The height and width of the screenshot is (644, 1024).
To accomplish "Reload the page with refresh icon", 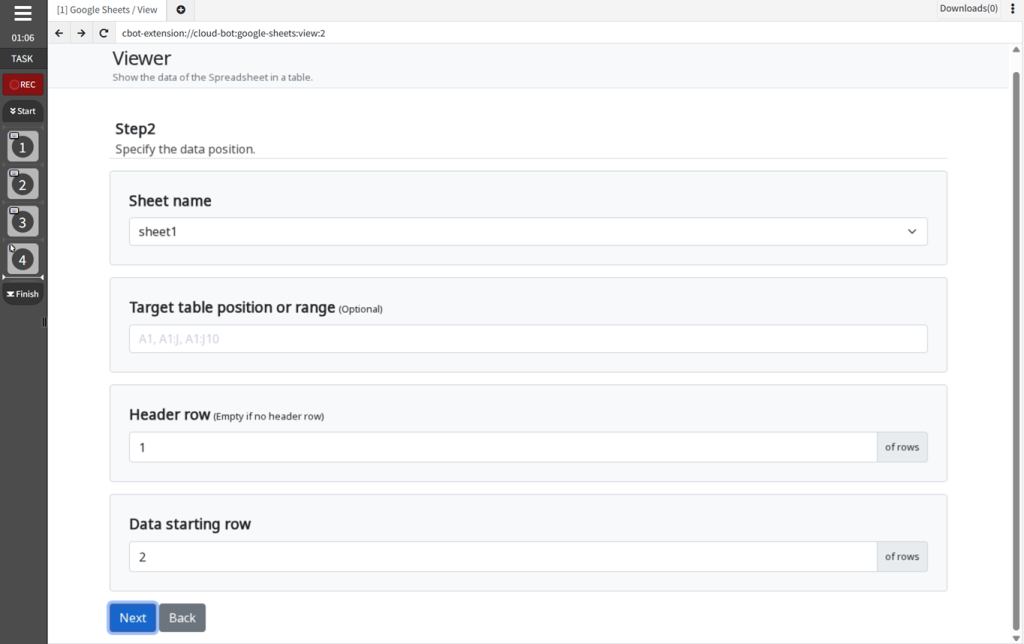I will (x=103, y=33).
